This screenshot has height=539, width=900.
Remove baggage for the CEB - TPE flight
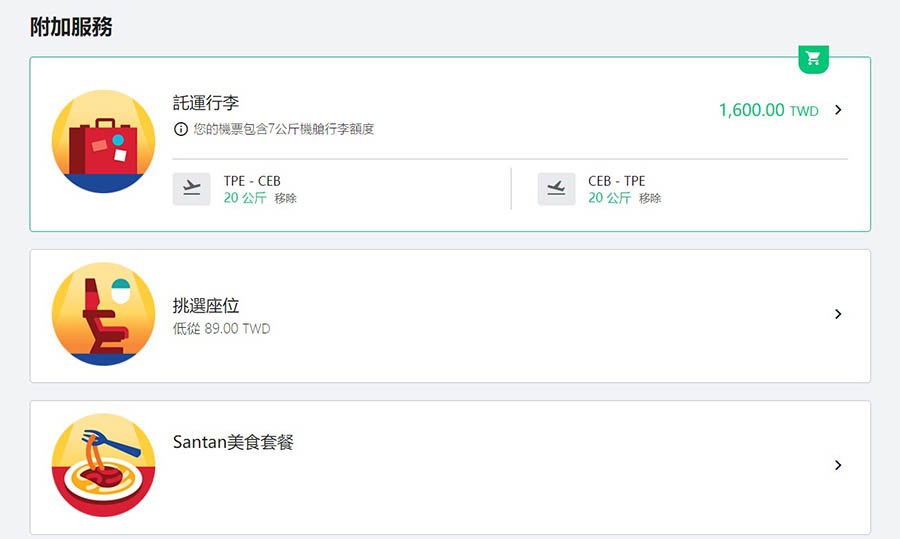coord(650,198)
